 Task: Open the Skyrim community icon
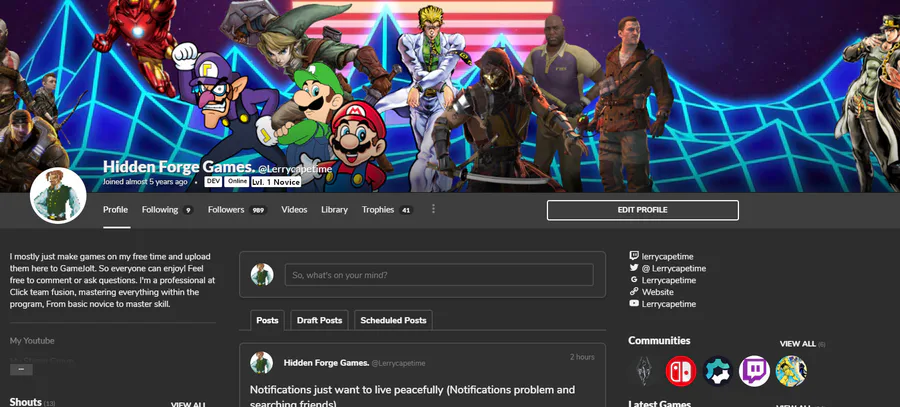coord(644,371)
